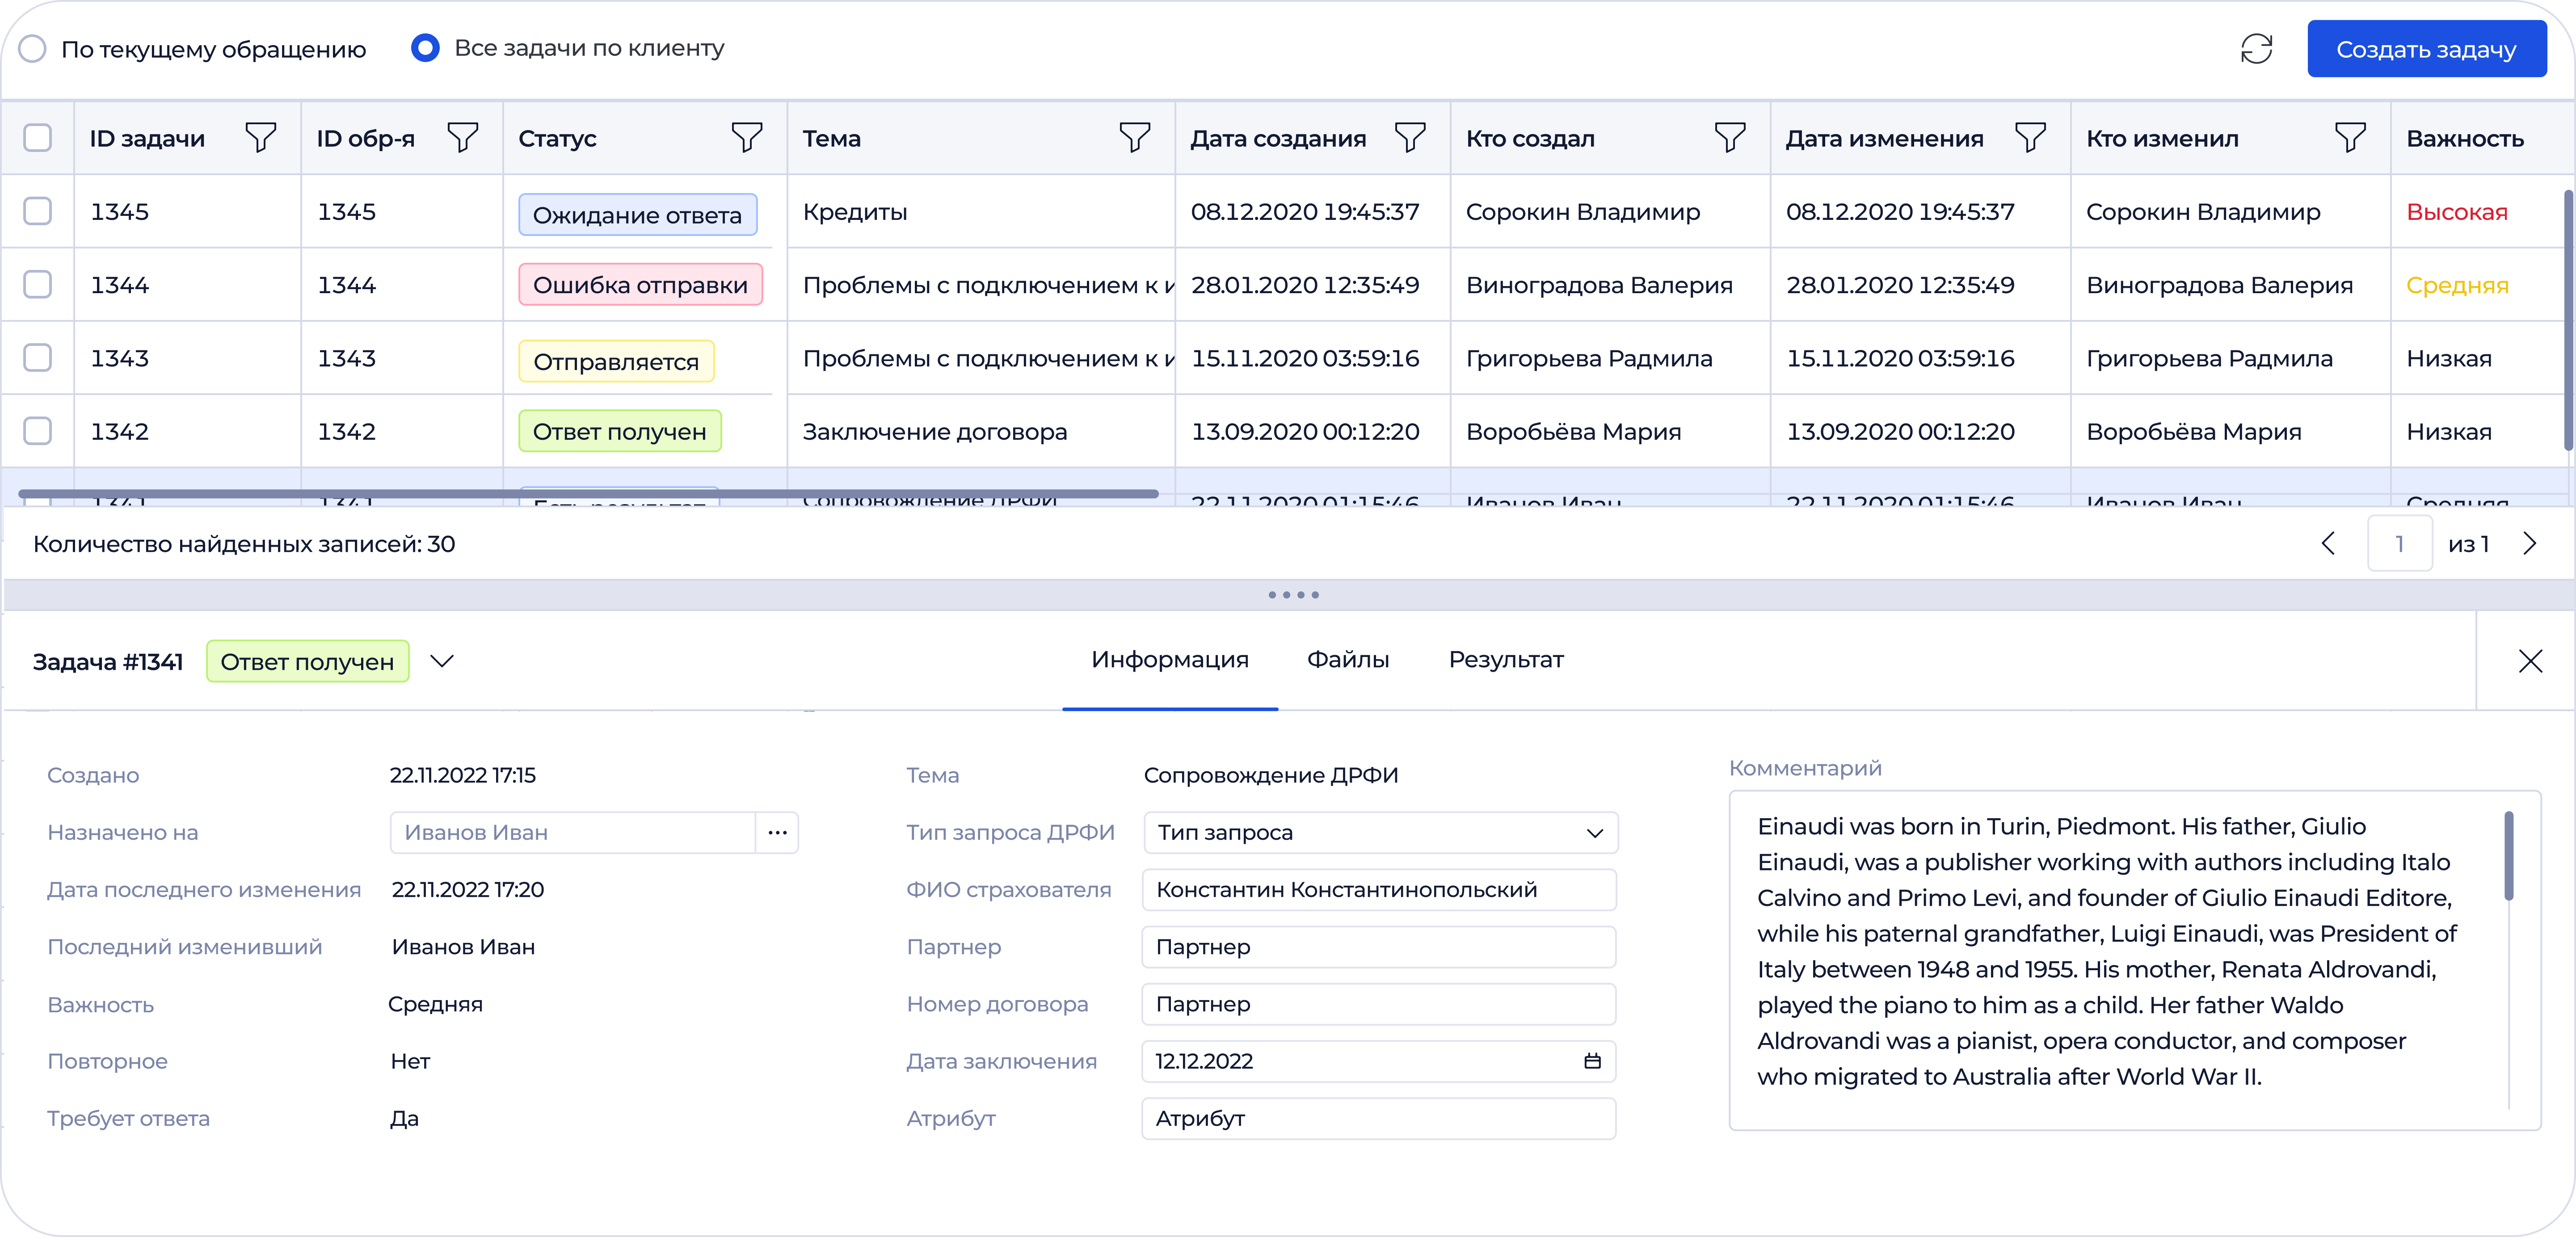Screen dimensions: 2576x1237
Task: Close the task #1341 detail panel
Action: tap(2530, 661)
